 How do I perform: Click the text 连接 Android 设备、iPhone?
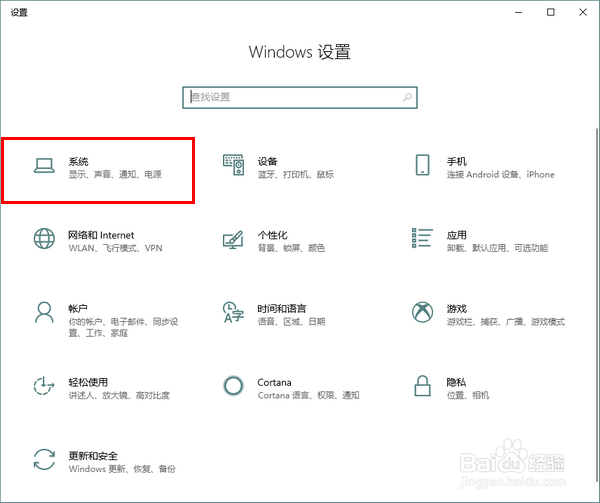501,174
